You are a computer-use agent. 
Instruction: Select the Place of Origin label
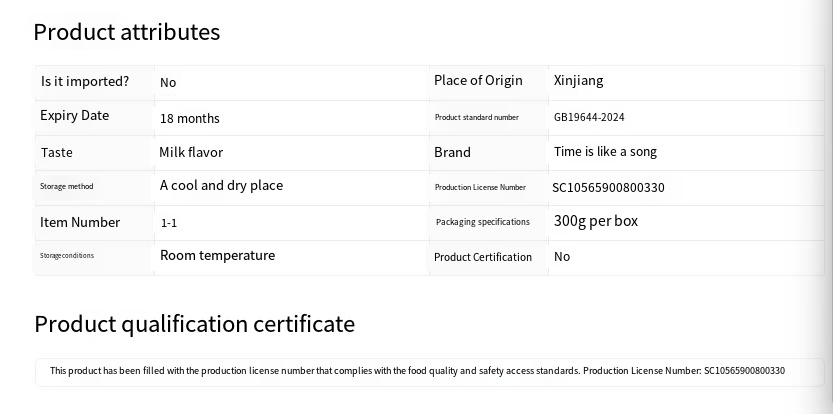click(x=478, y=80)
